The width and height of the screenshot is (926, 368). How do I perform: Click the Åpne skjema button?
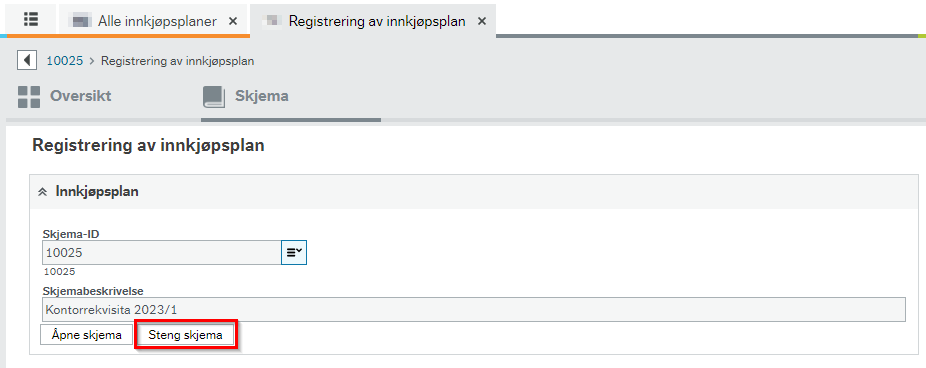click(x=87, y=335)
